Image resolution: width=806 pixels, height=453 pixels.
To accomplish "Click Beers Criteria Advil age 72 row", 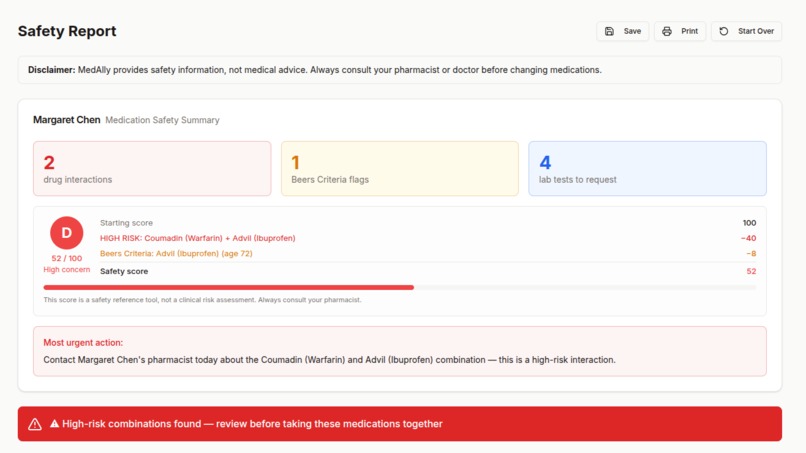I will click(176, 253).
